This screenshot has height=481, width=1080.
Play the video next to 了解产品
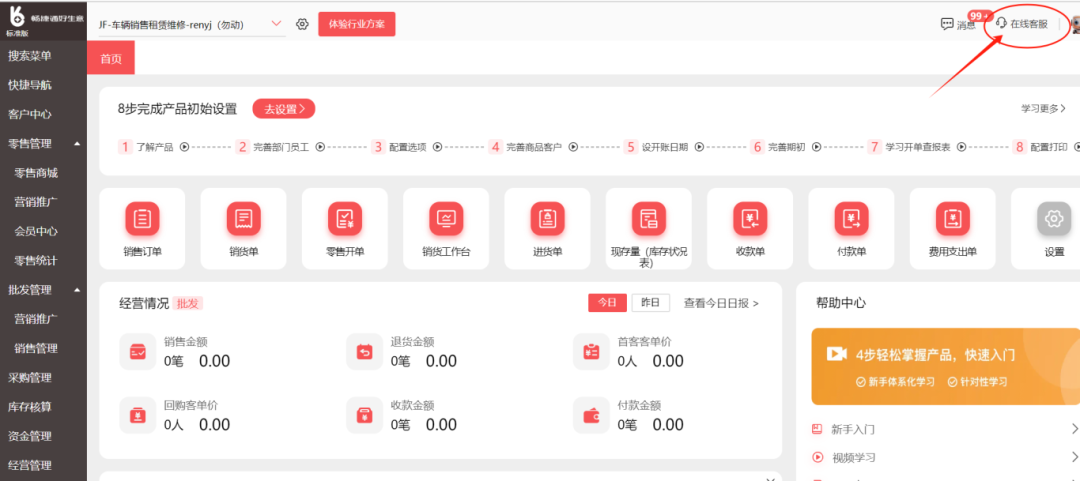pos(184,147)
